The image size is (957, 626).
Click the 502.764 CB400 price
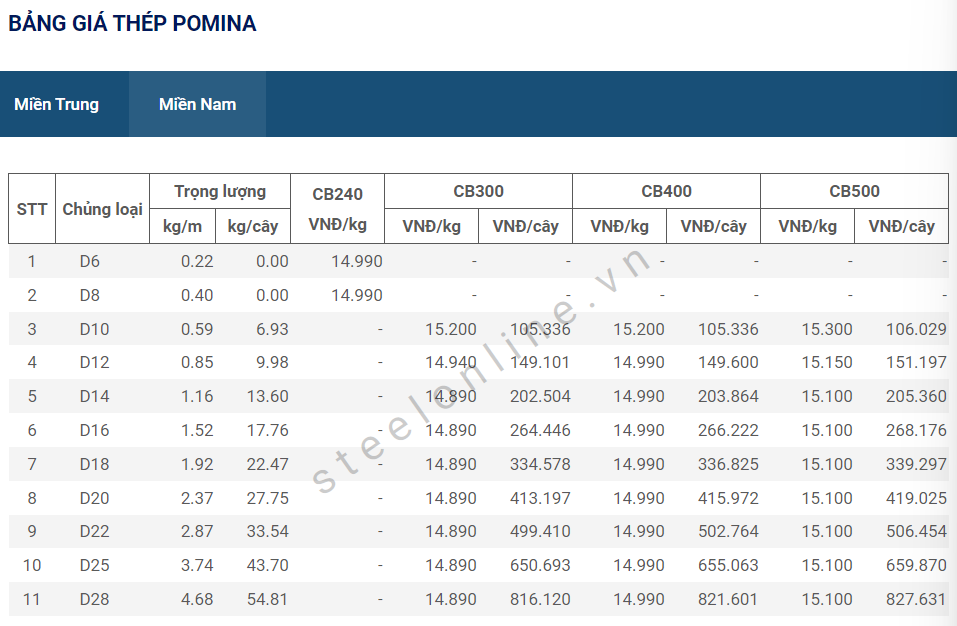click(x=728, y=531)
